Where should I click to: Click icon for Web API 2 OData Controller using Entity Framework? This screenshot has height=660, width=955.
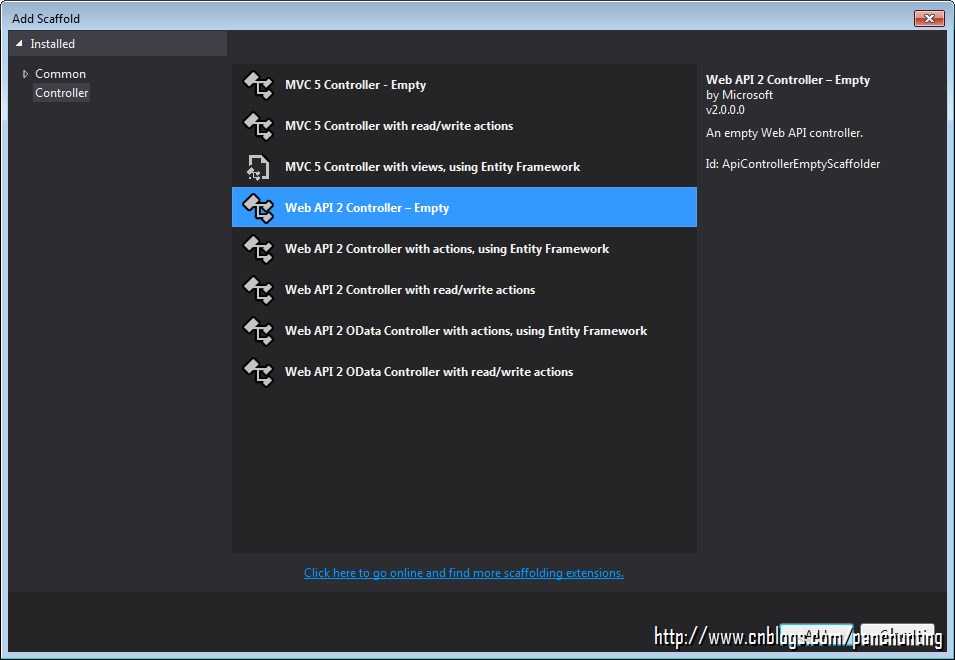click(258, 331)
